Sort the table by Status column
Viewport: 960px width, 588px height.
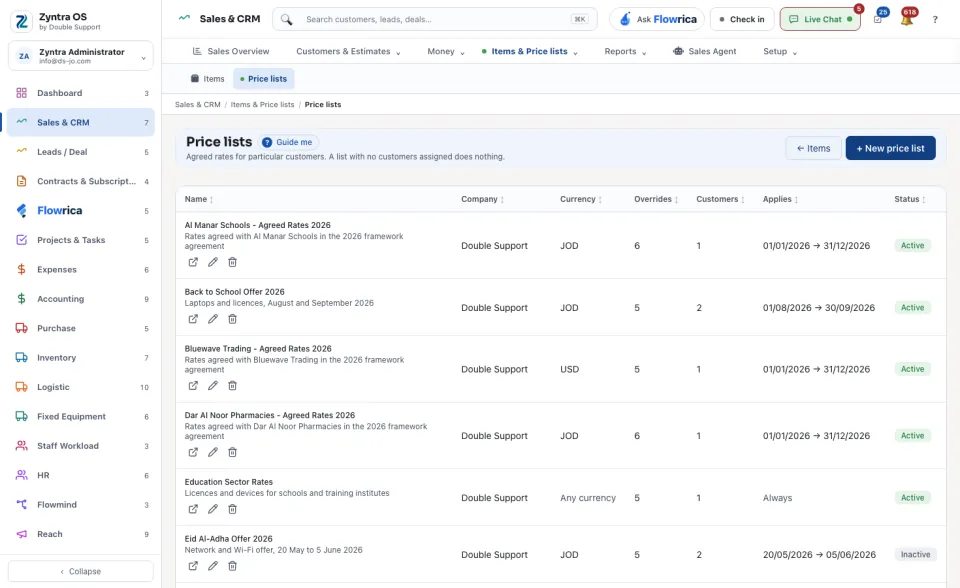pos(910,199)
